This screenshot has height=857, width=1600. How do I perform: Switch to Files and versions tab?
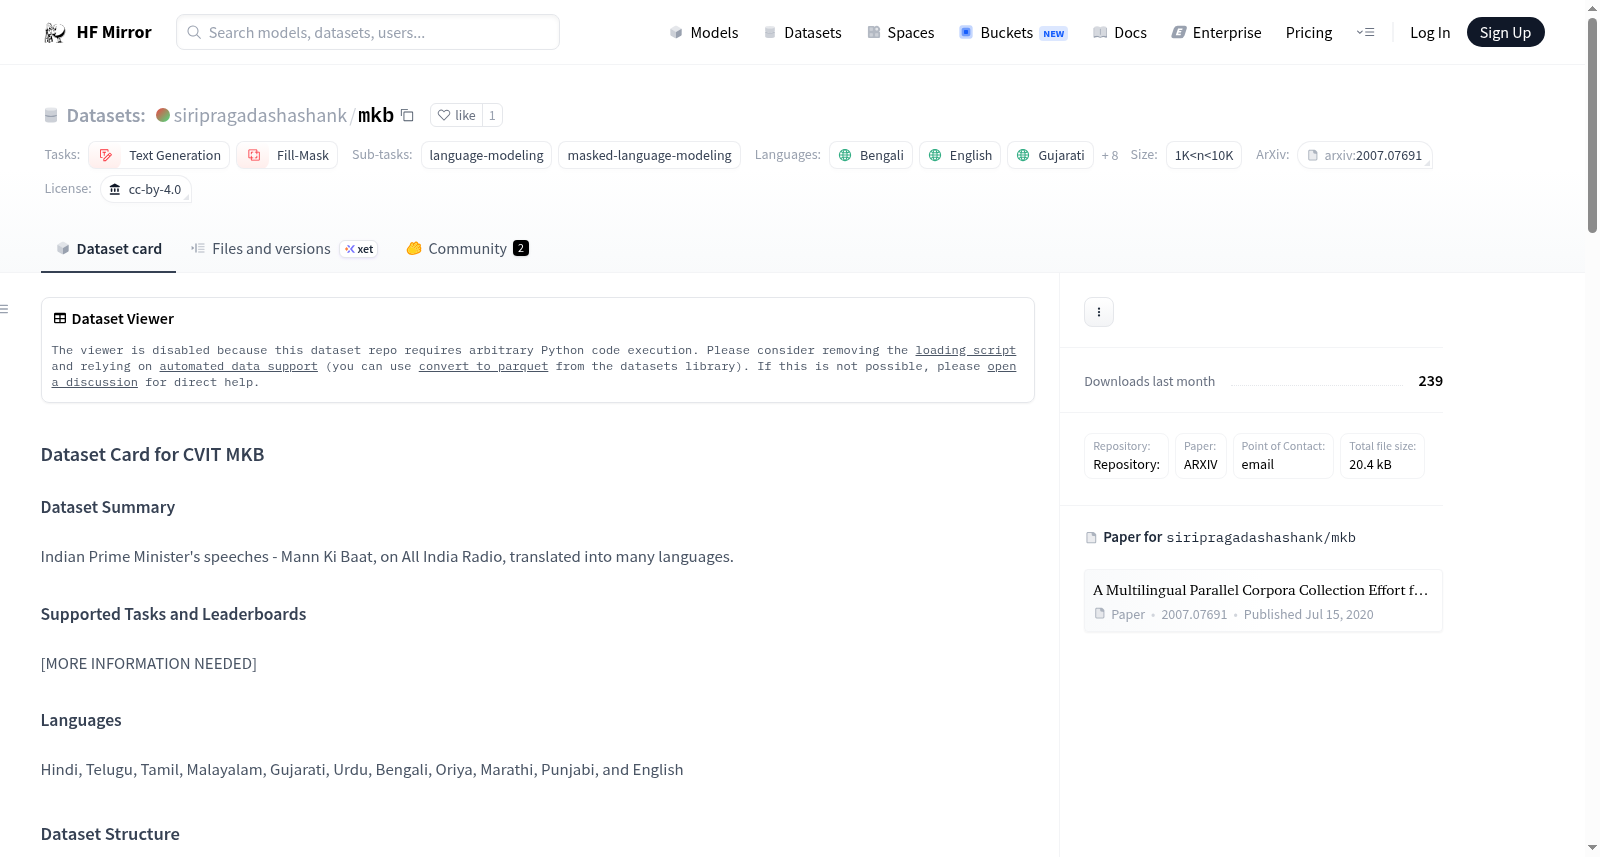point(284,249)
